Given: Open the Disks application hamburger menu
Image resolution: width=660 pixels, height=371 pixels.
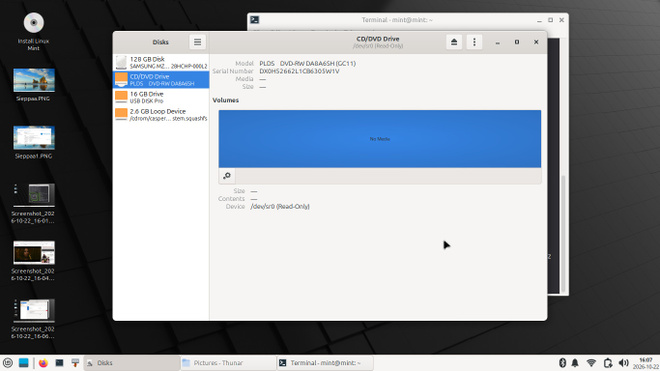Looking at the screenshot, I should [x=197, y=42].
